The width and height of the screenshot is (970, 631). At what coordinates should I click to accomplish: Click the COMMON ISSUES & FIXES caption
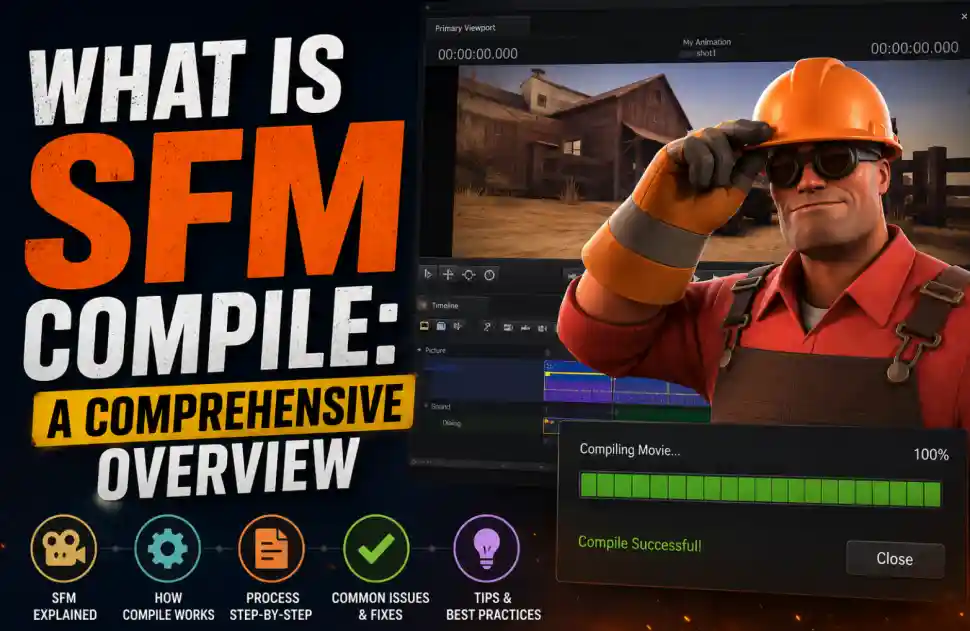pyautogui.click(x=380, y=606)
